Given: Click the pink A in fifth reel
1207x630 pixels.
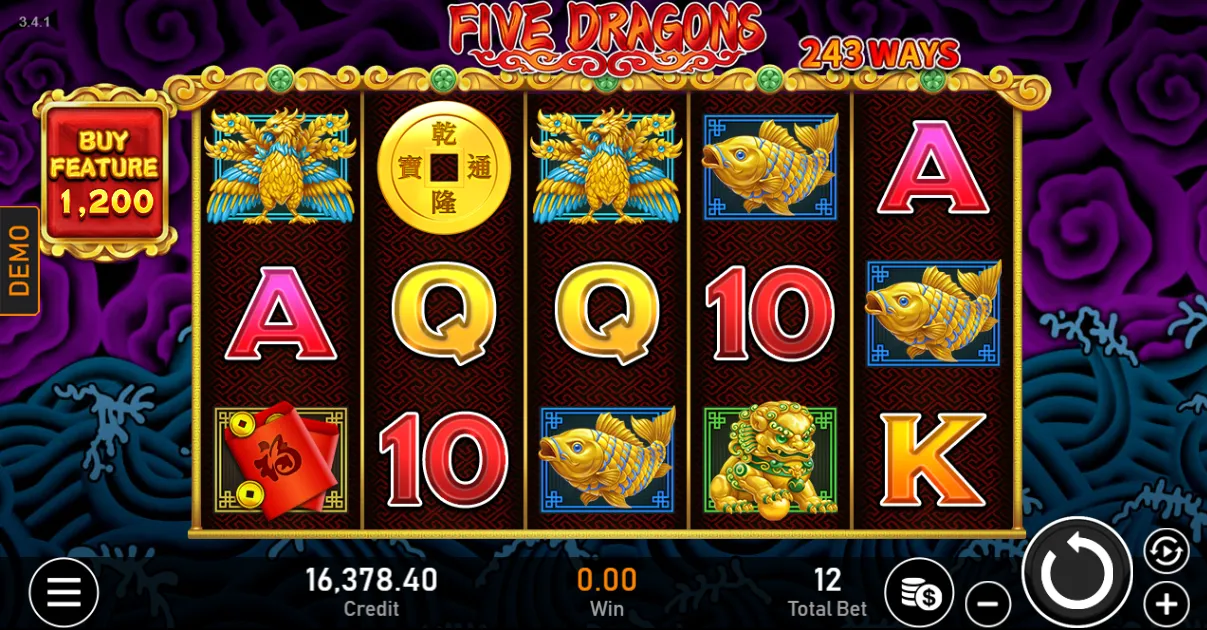Looking at the screenshot, I should pos(933,168).
